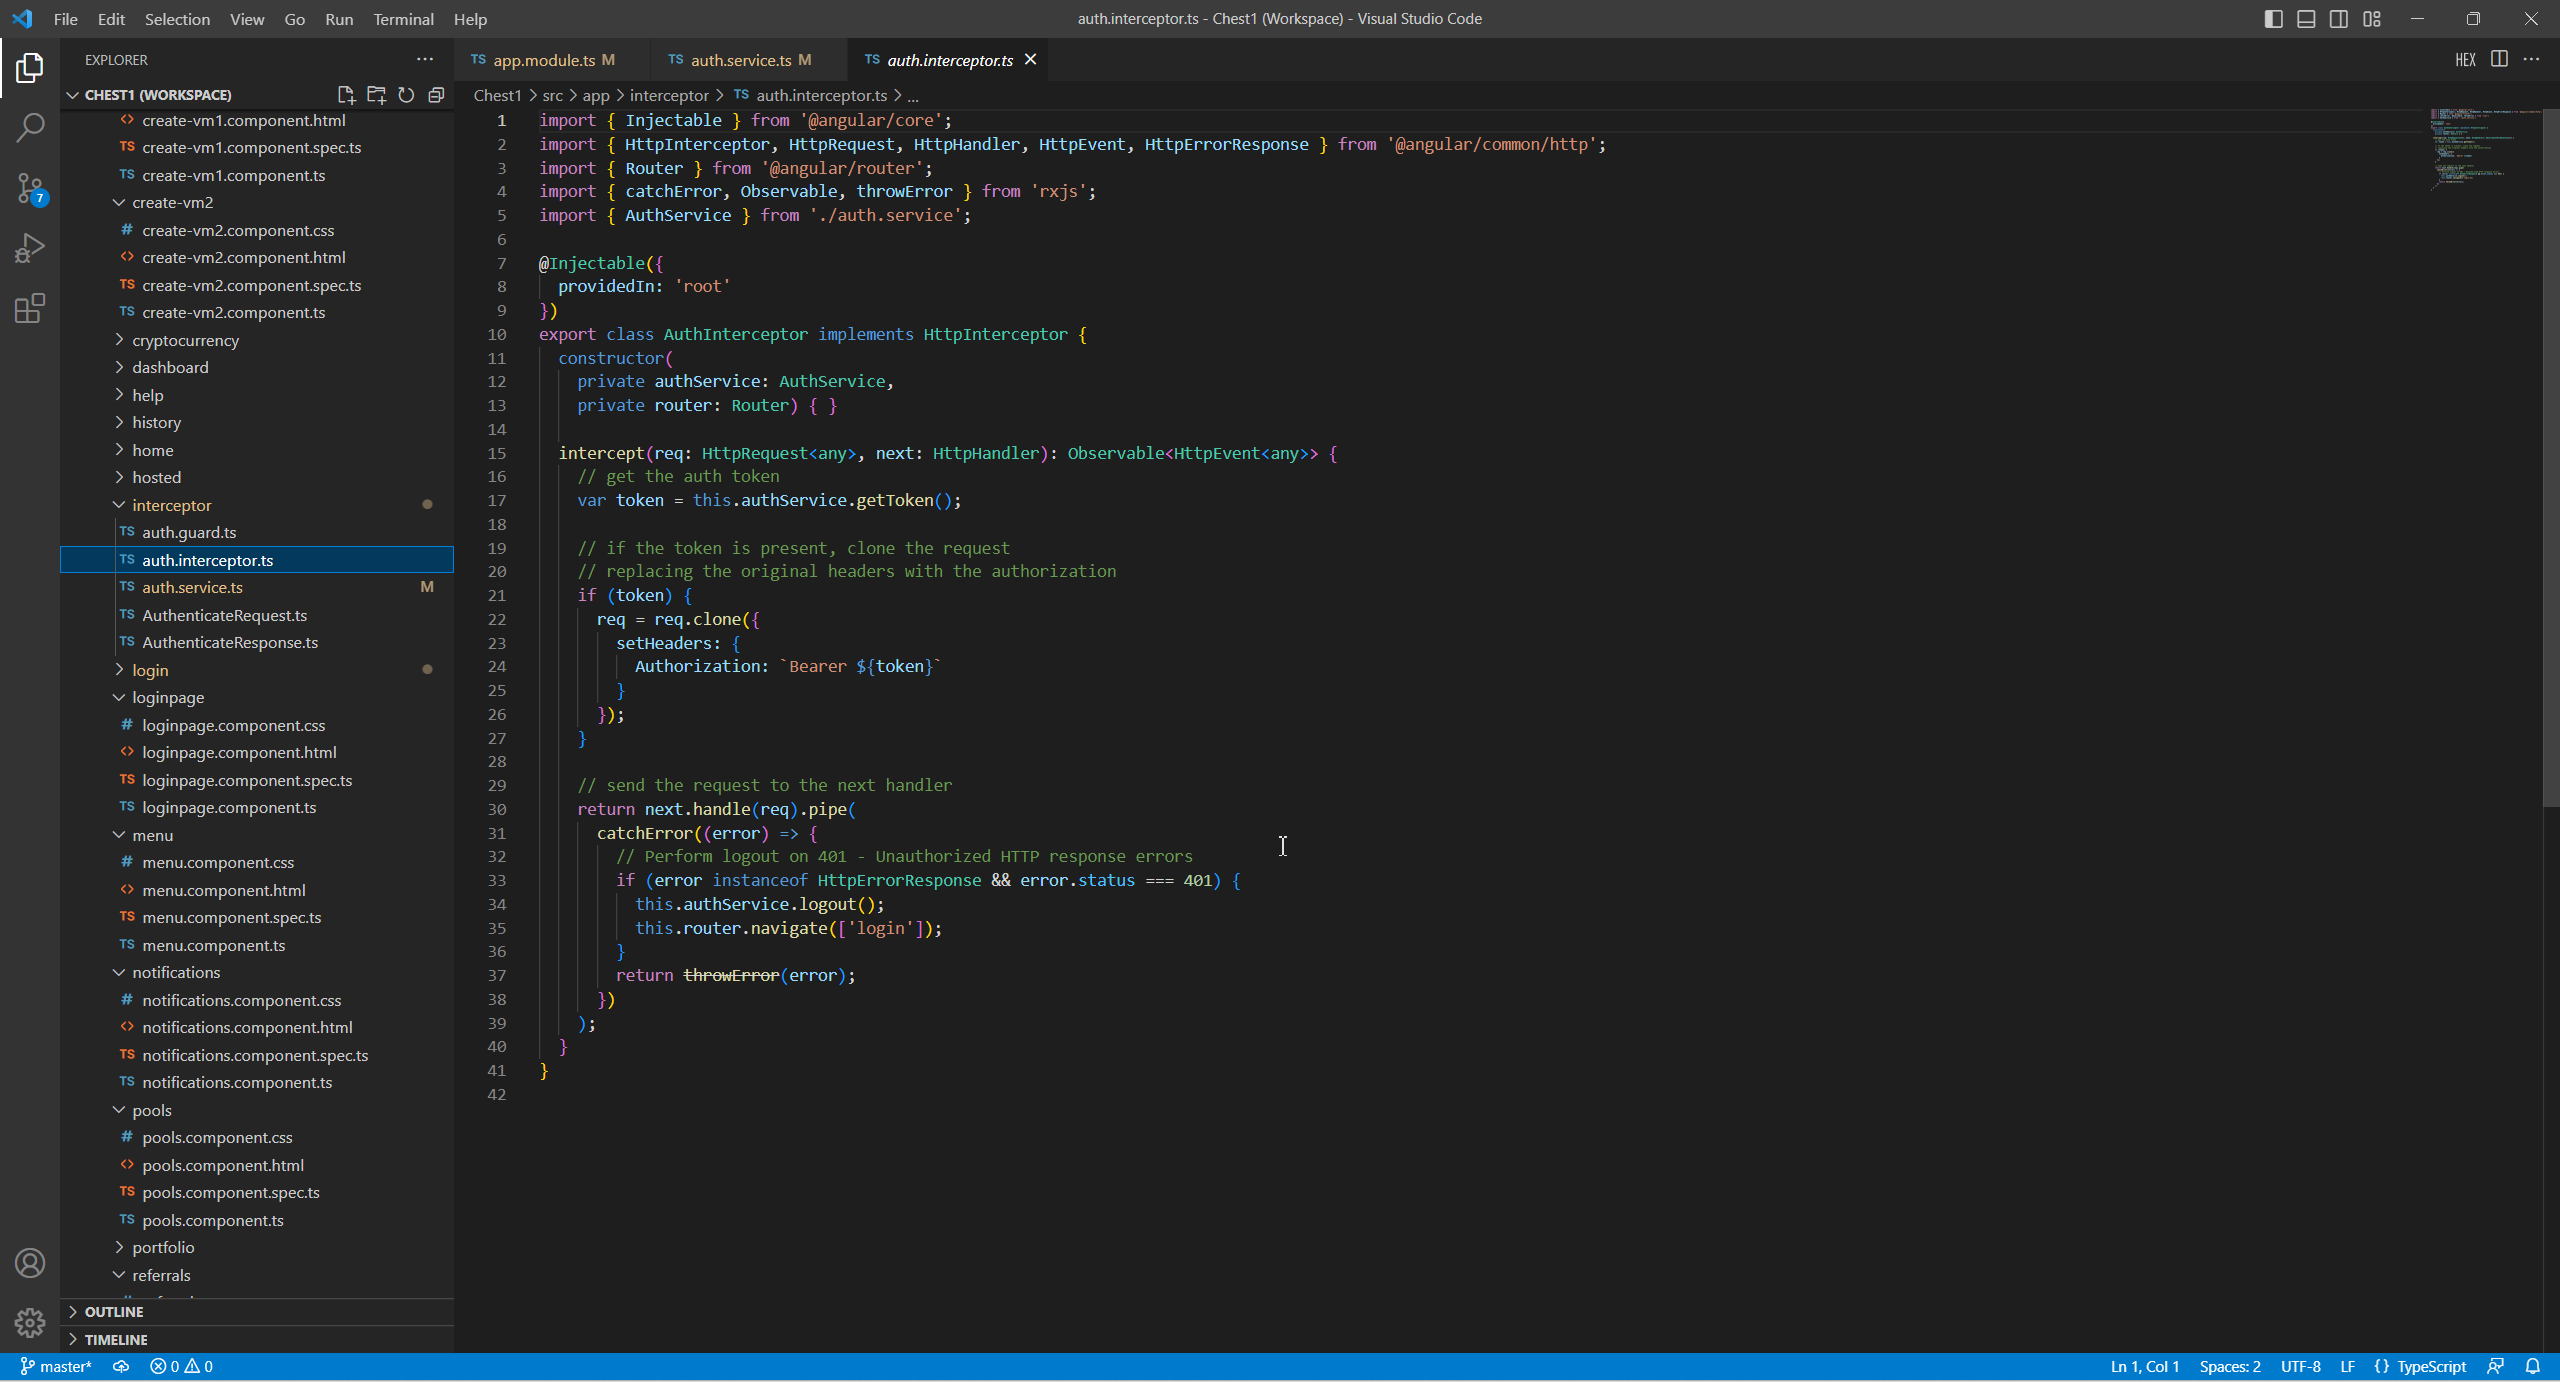Image resolution: width=2560 pixels, height=1382 pixels.
Task: Toggle primary sidebar visibility
Action: (x=2273, y=19)
